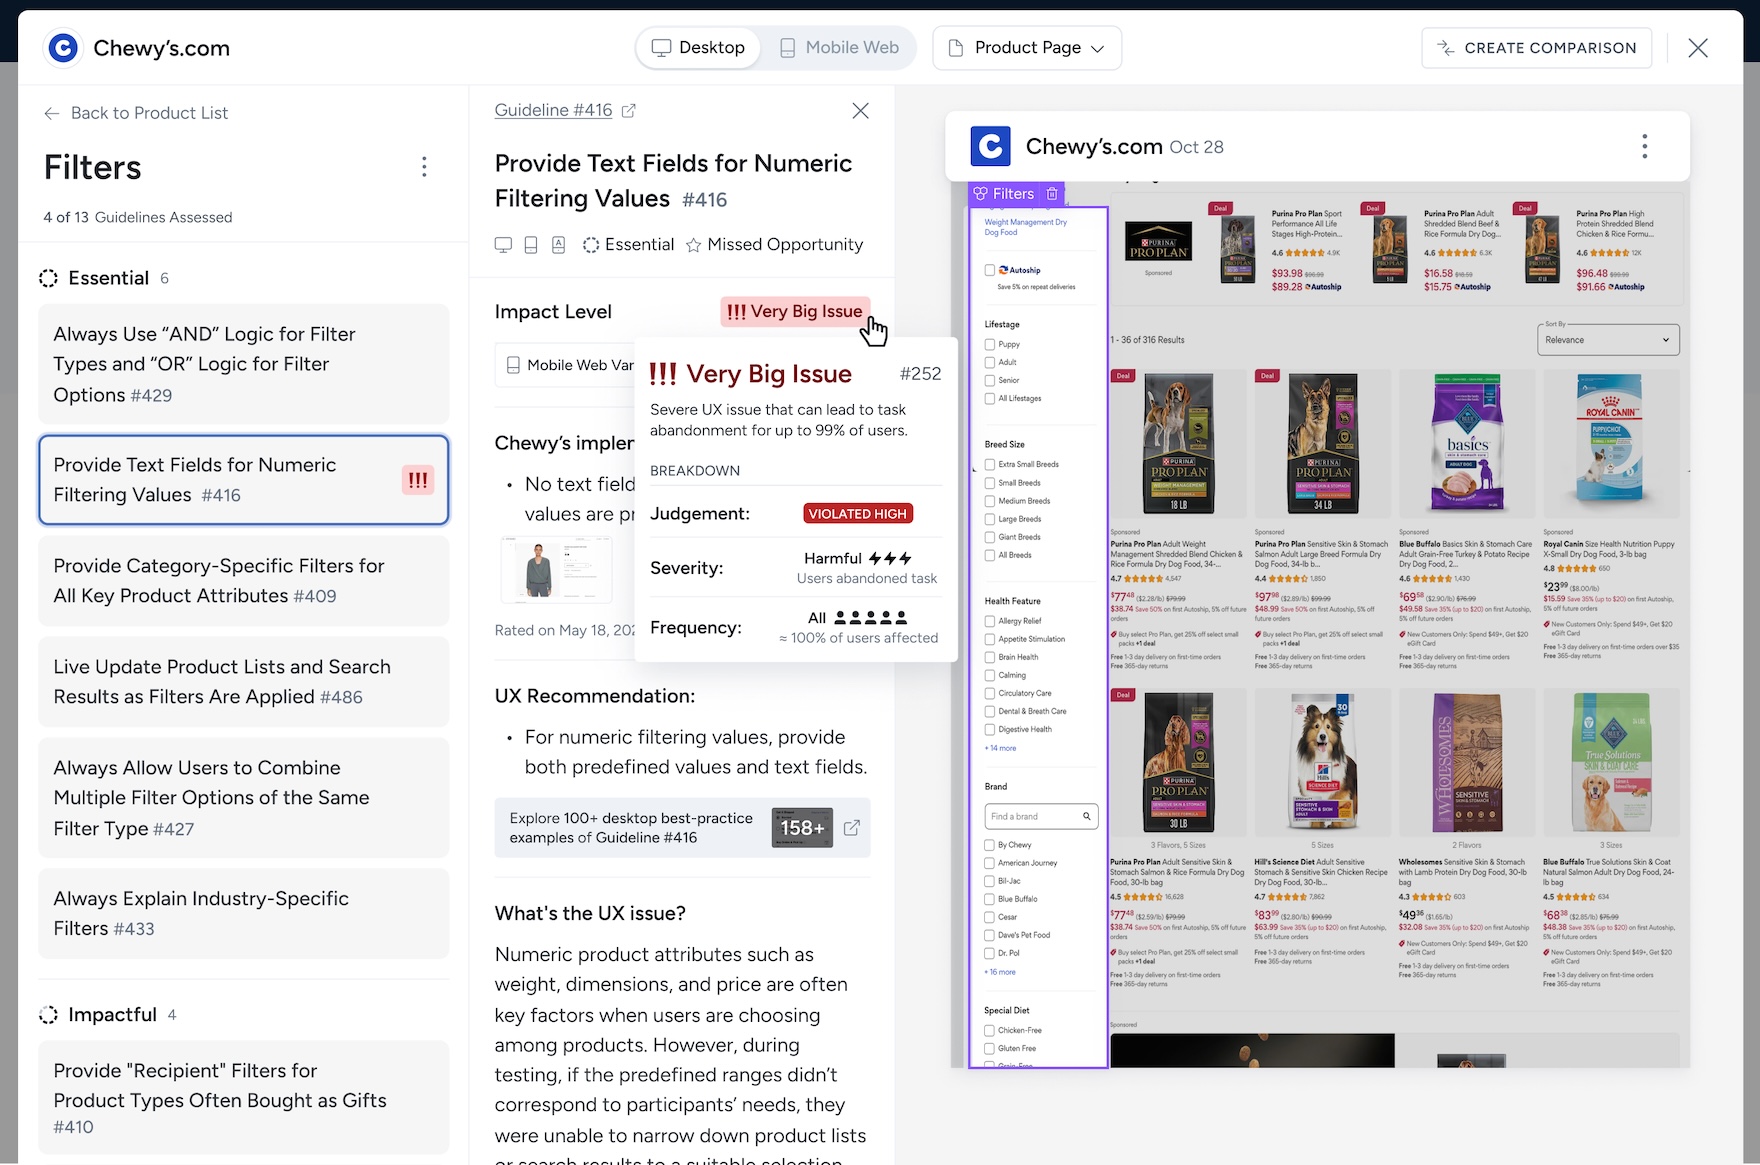The image size is (1760, 1165).
Task: Click the Find a brand search field
Action: pyautogui.click(x=1034, y=817)
